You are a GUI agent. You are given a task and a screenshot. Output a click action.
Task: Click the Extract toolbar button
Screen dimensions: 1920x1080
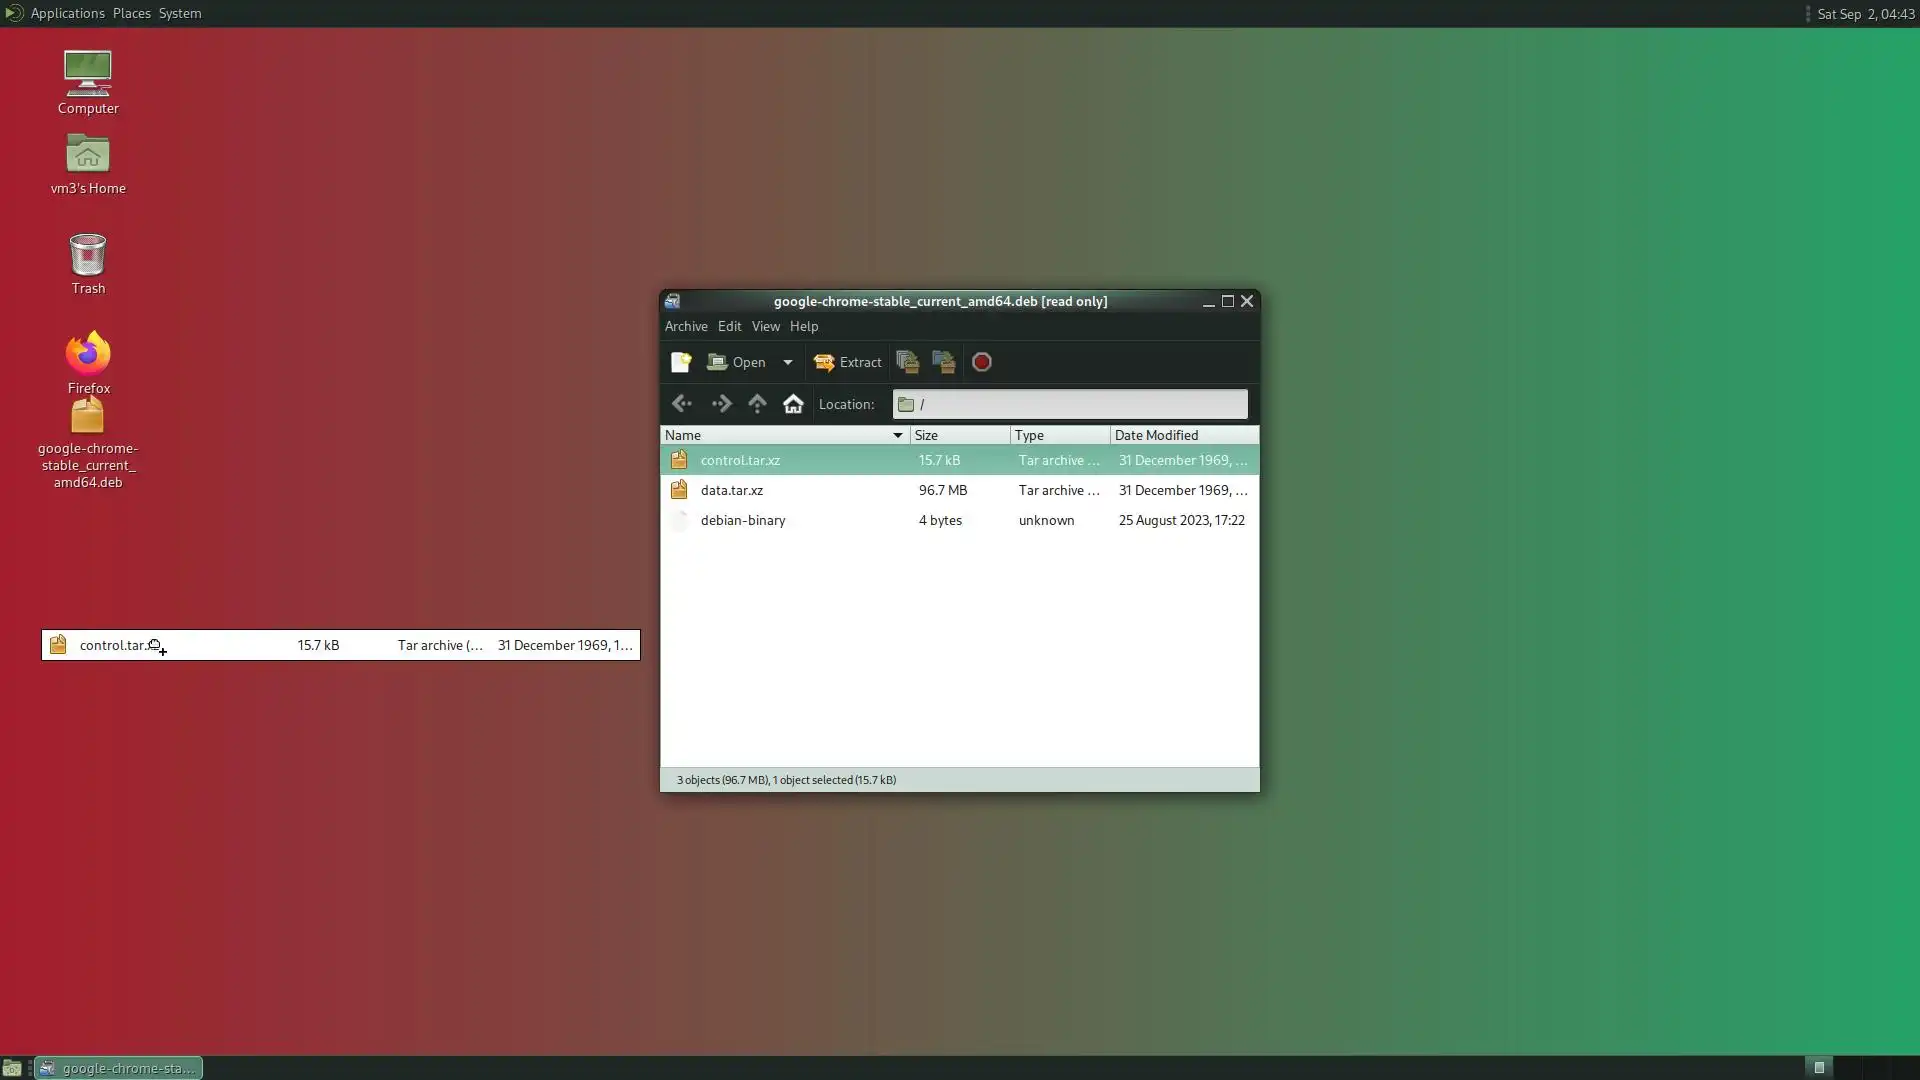(x=848, y=362)
